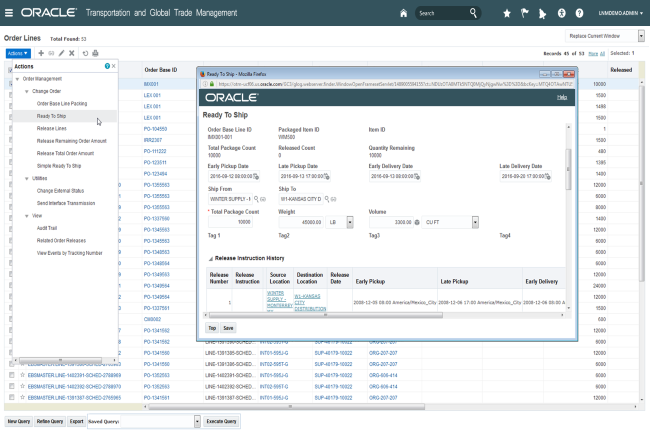Open calendar picker for Late Pickup Date
The image size is (650, 433).
point(327,177)
